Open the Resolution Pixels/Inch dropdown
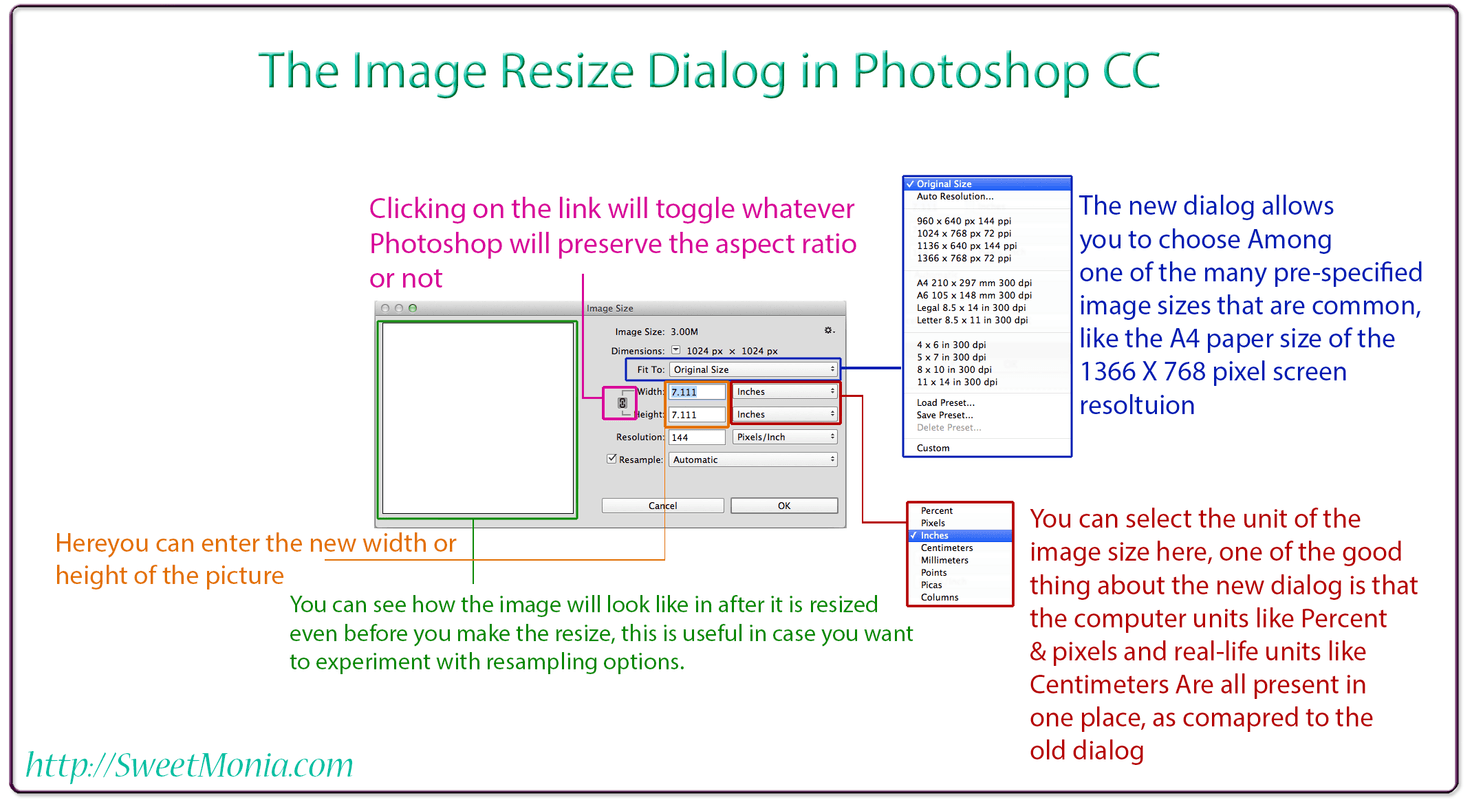 click(x=785, y=437)
